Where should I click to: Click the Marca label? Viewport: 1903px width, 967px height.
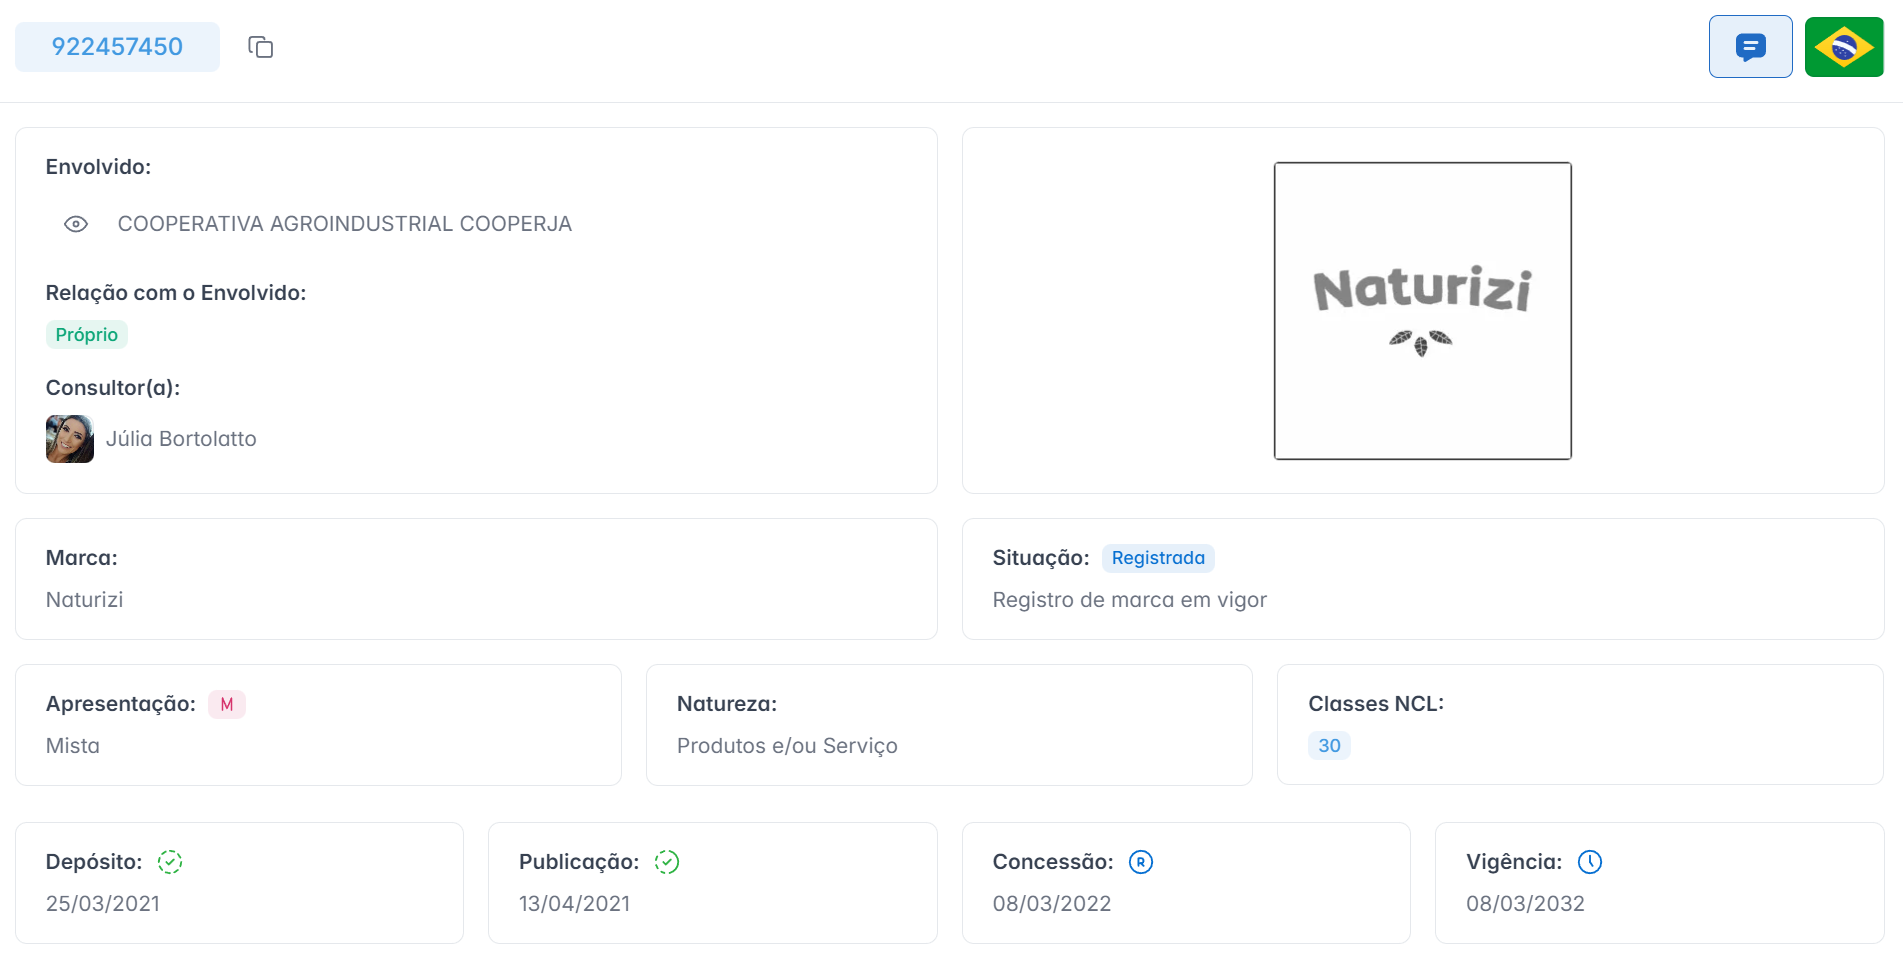tap(82, 558)
